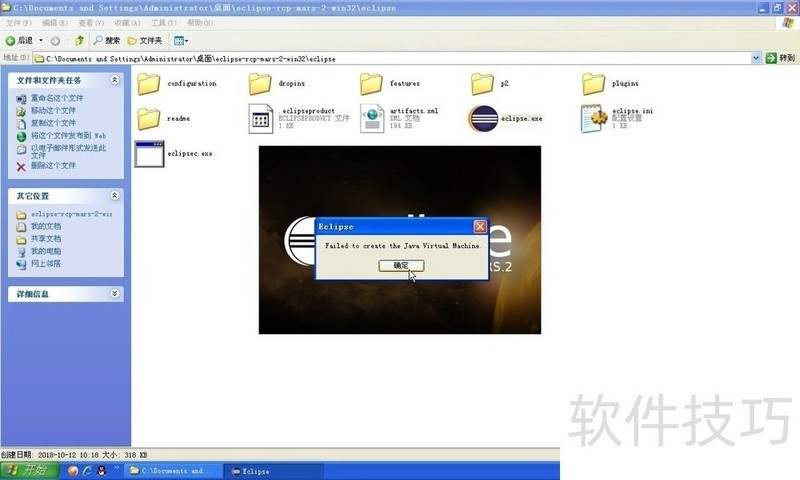Click the red delete X task icon
The width and height of the screenshot is (800, 480).
pos(21,167)
